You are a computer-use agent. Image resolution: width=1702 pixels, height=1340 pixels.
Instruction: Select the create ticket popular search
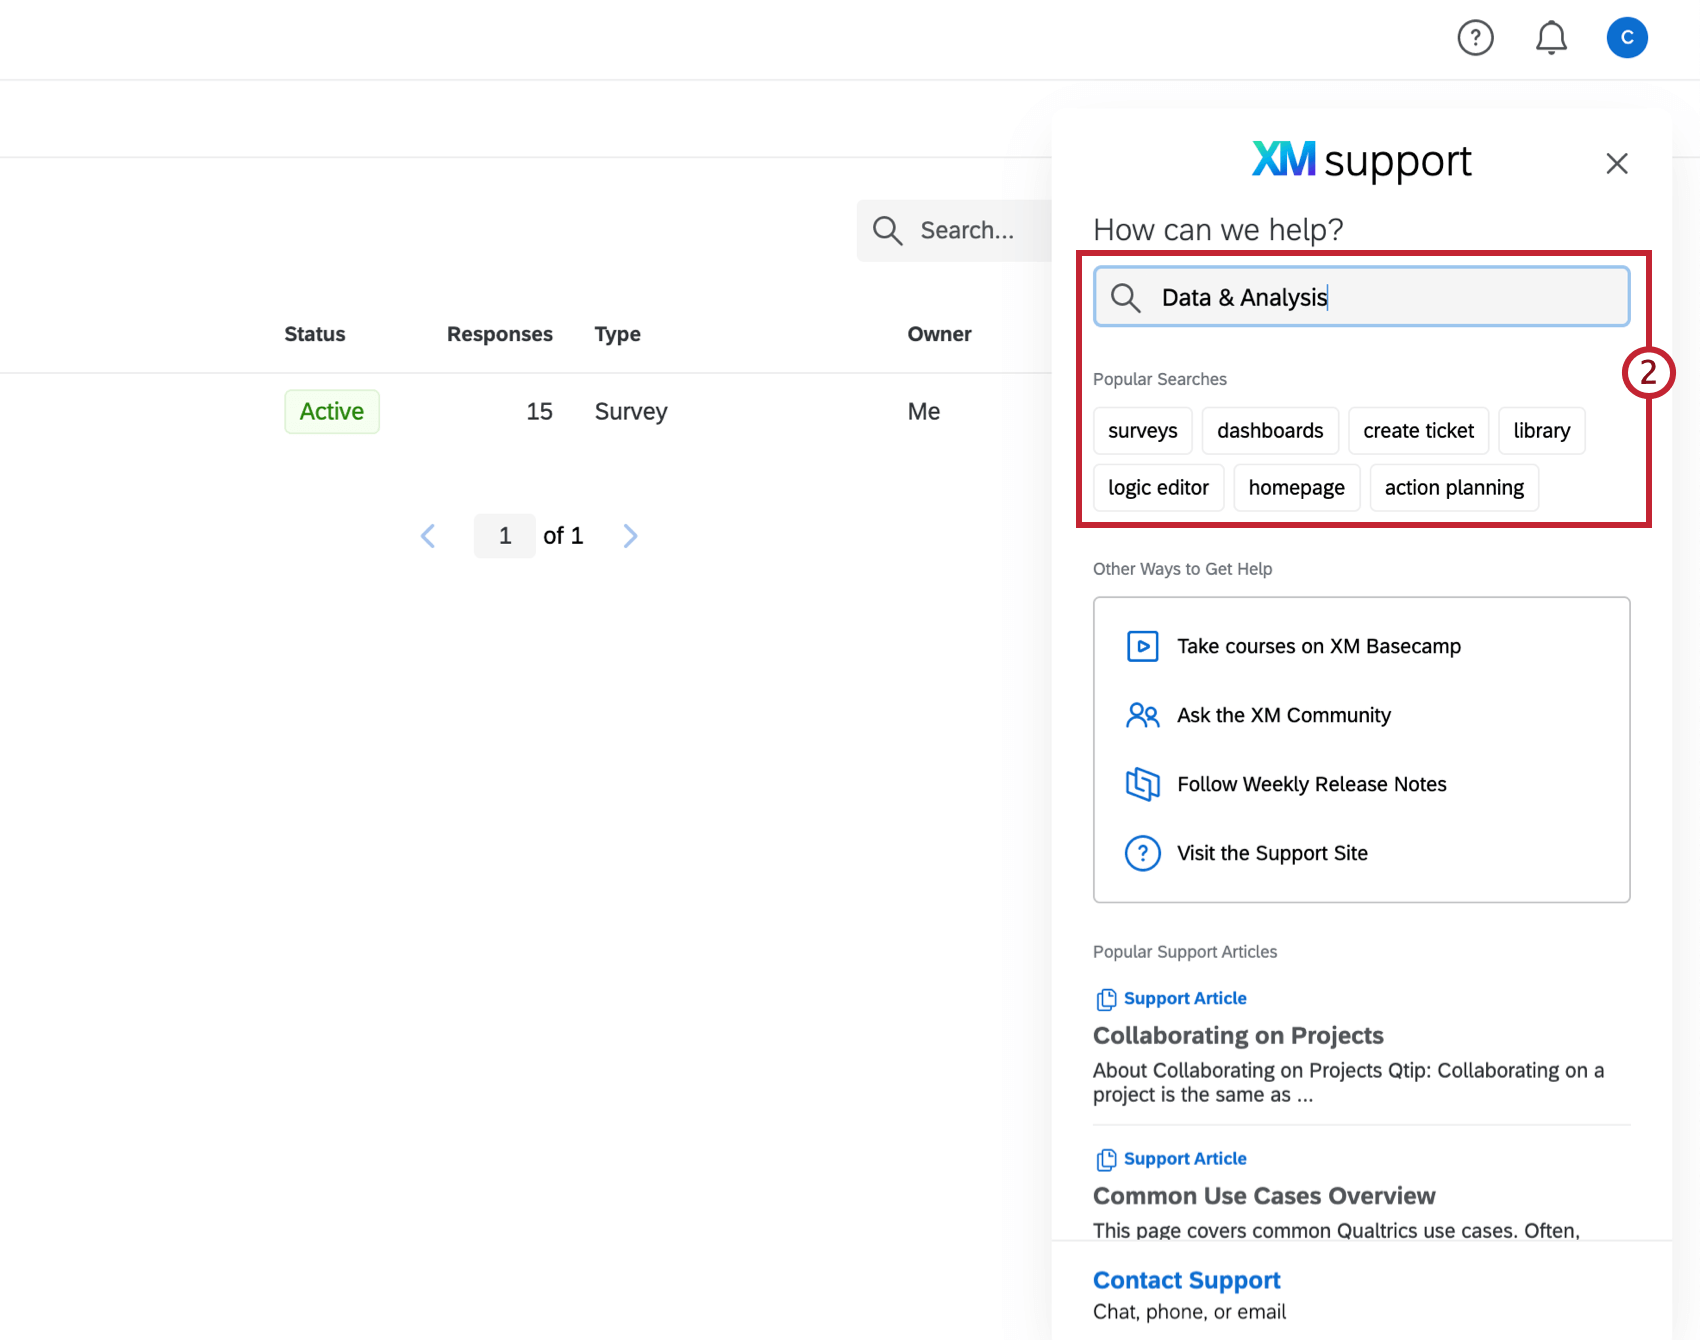click(x=1418, y=431)
